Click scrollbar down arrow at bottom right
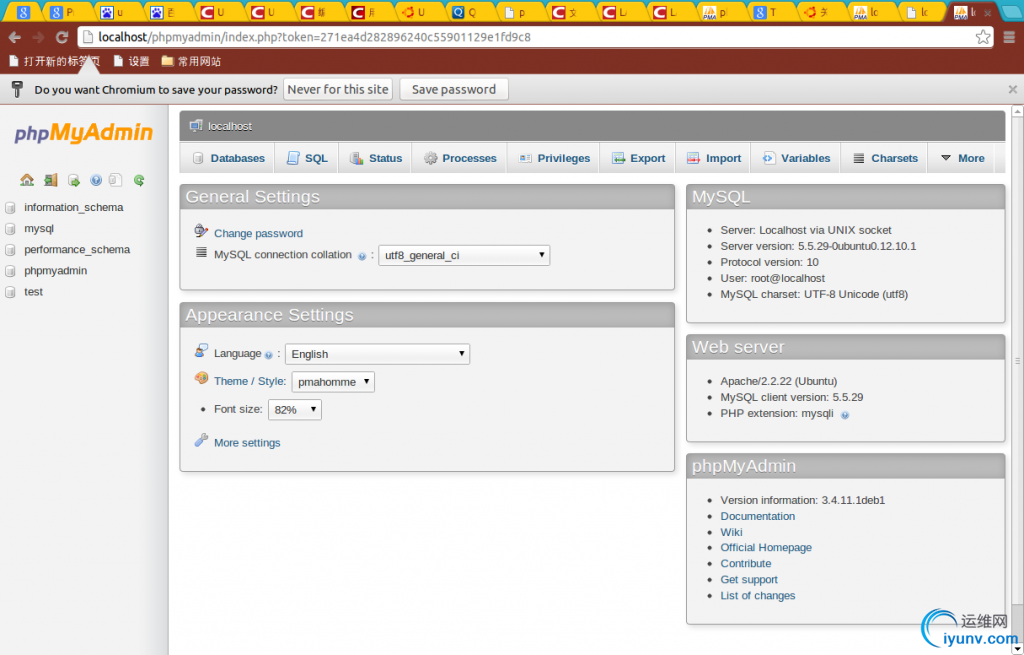 [1017, 648]
